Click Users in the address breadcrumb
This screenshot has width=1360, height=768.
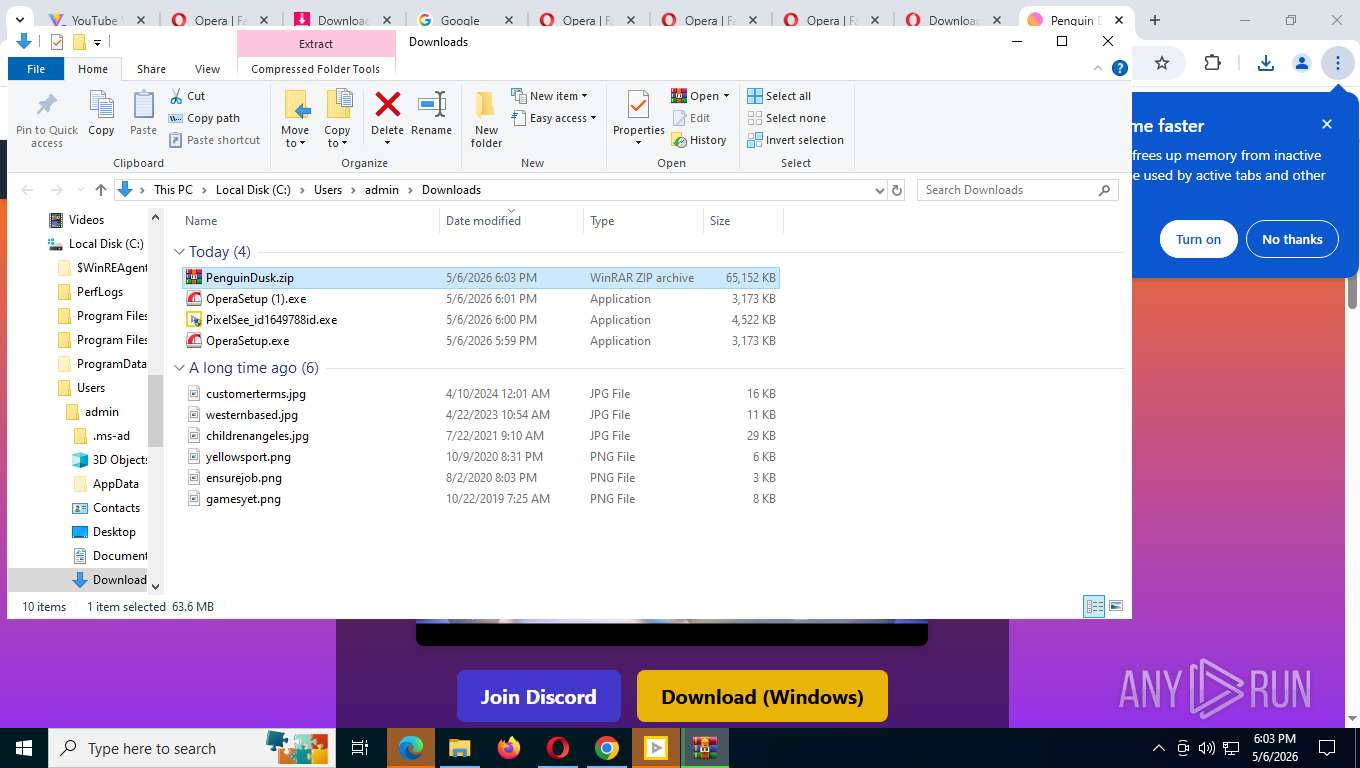pos(328,190)
